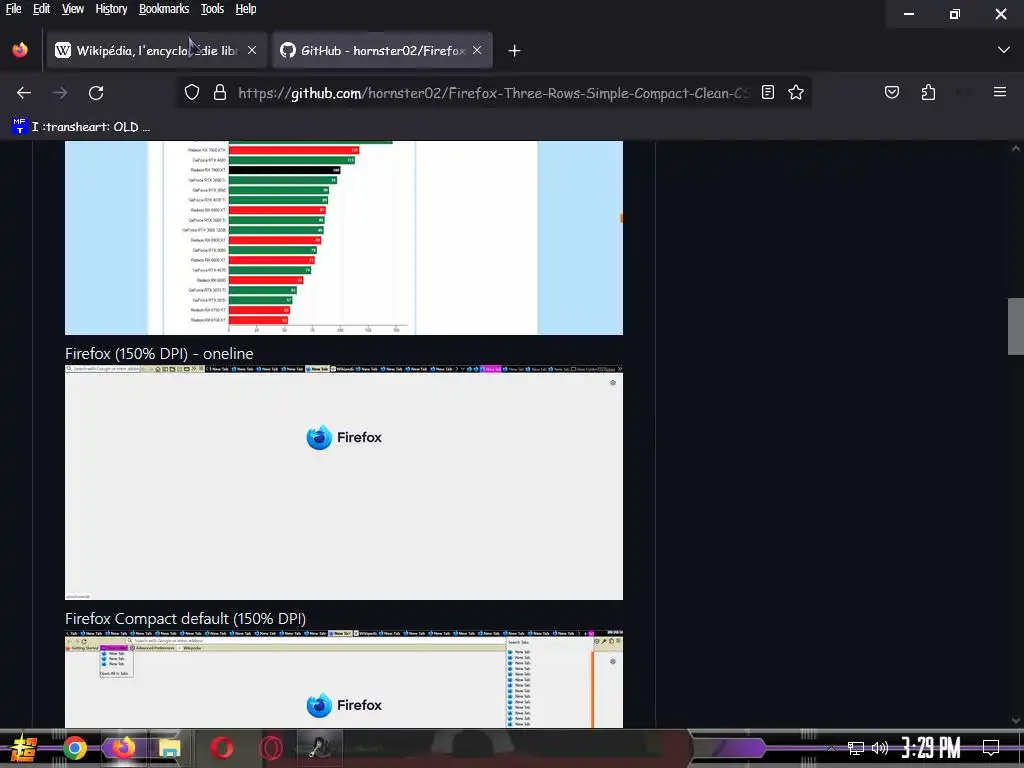
Task: Go forward to the next page
Action: (60, 93)
